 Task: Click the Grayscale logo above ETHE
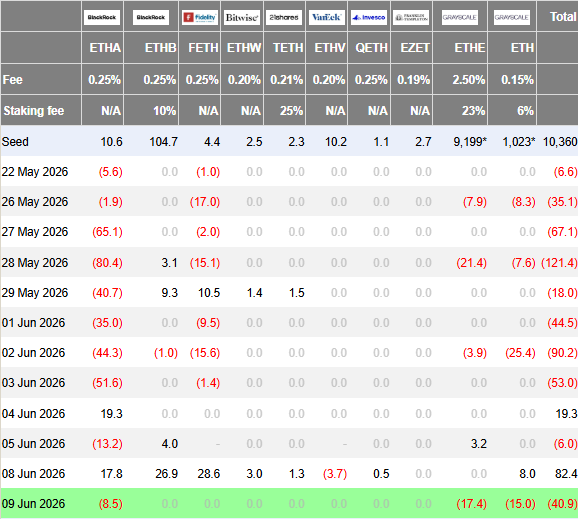(x=460, y=17)
